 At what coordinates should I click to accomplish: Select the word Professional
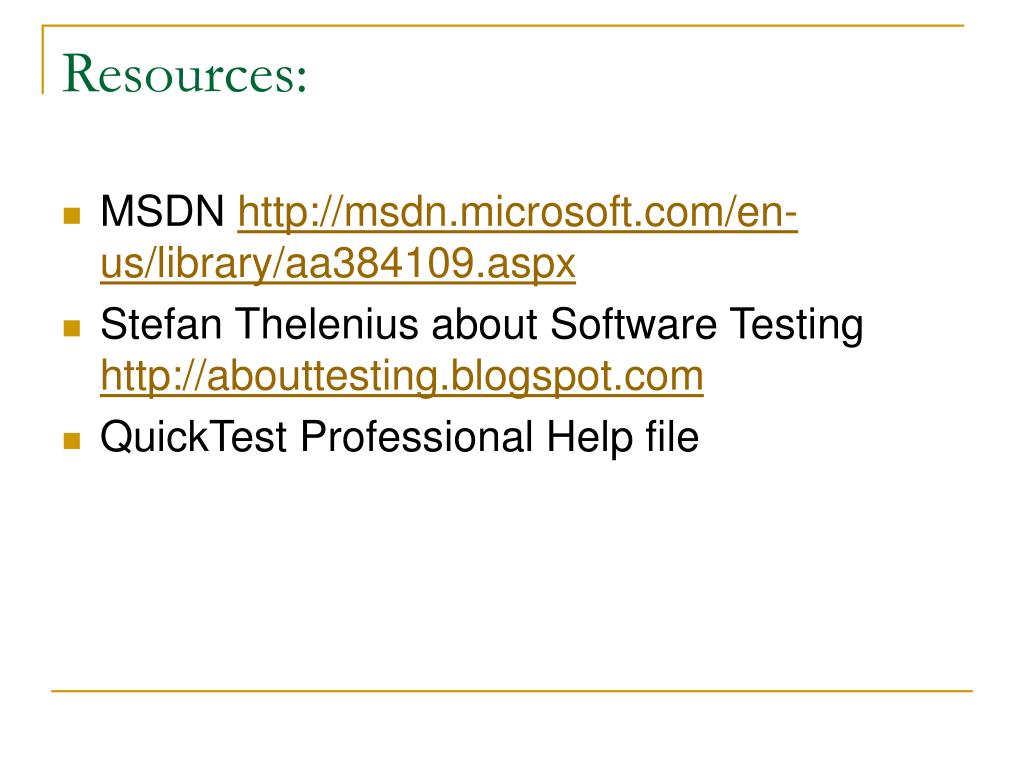[x=417, y=437]
